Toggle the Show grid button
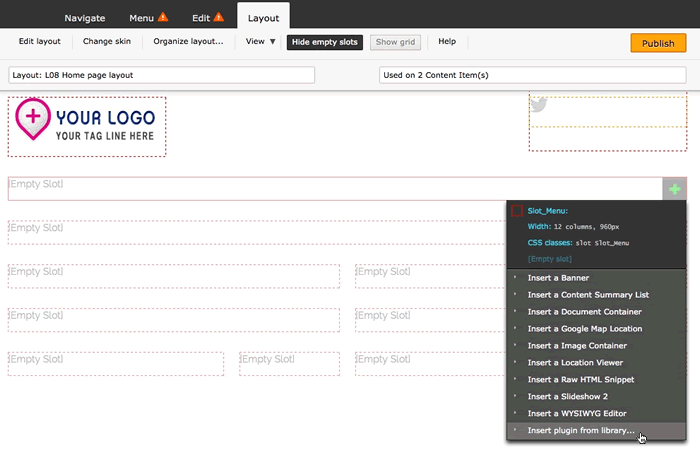Viewport: 700px width, 458px height. pyautogui.click(x=396, y=42)
